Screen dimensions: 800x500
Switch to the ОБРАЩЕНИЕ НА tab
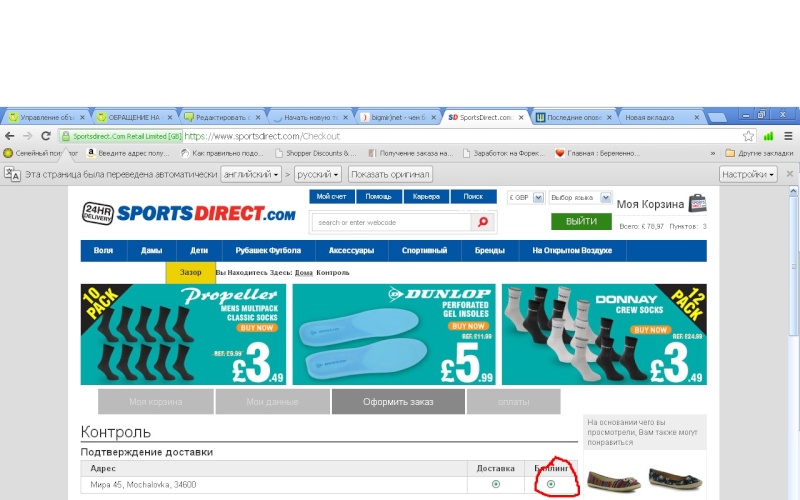[x=134, y=117]
